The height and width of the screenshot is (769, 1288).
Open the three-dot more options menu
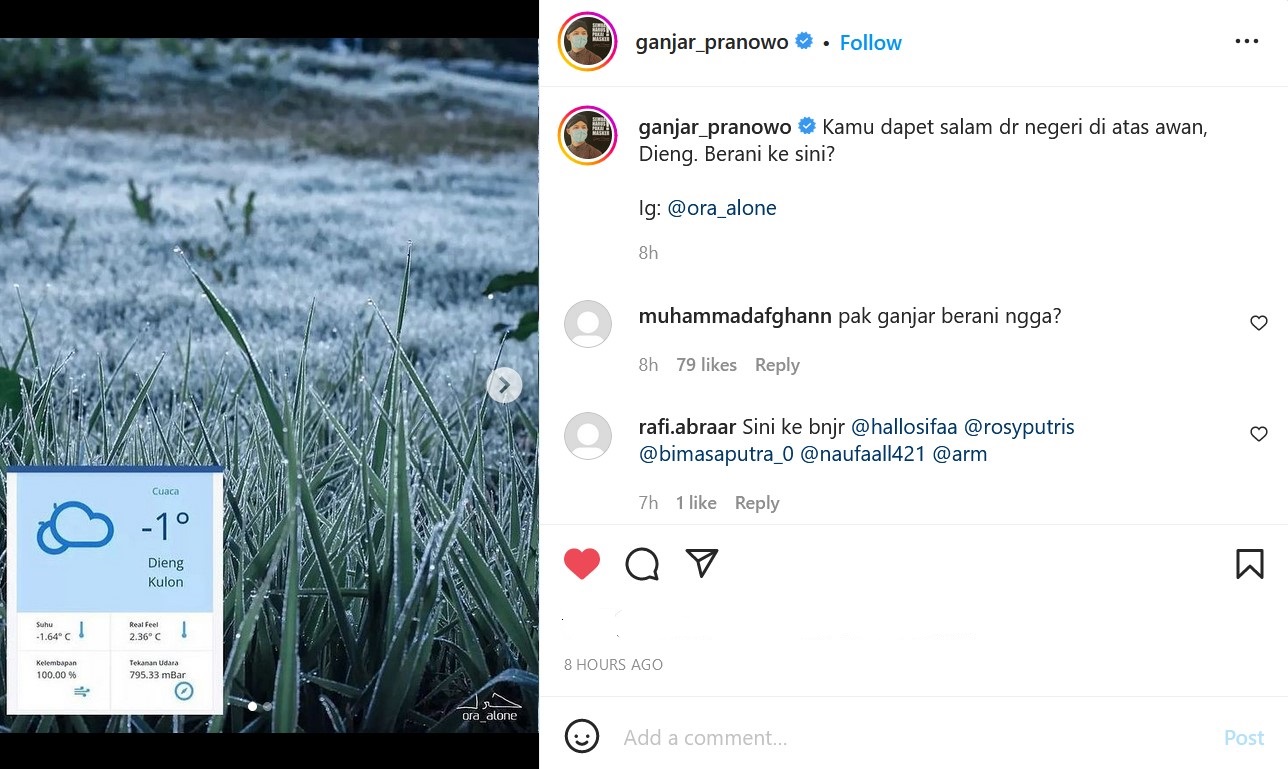[1247, 41]
